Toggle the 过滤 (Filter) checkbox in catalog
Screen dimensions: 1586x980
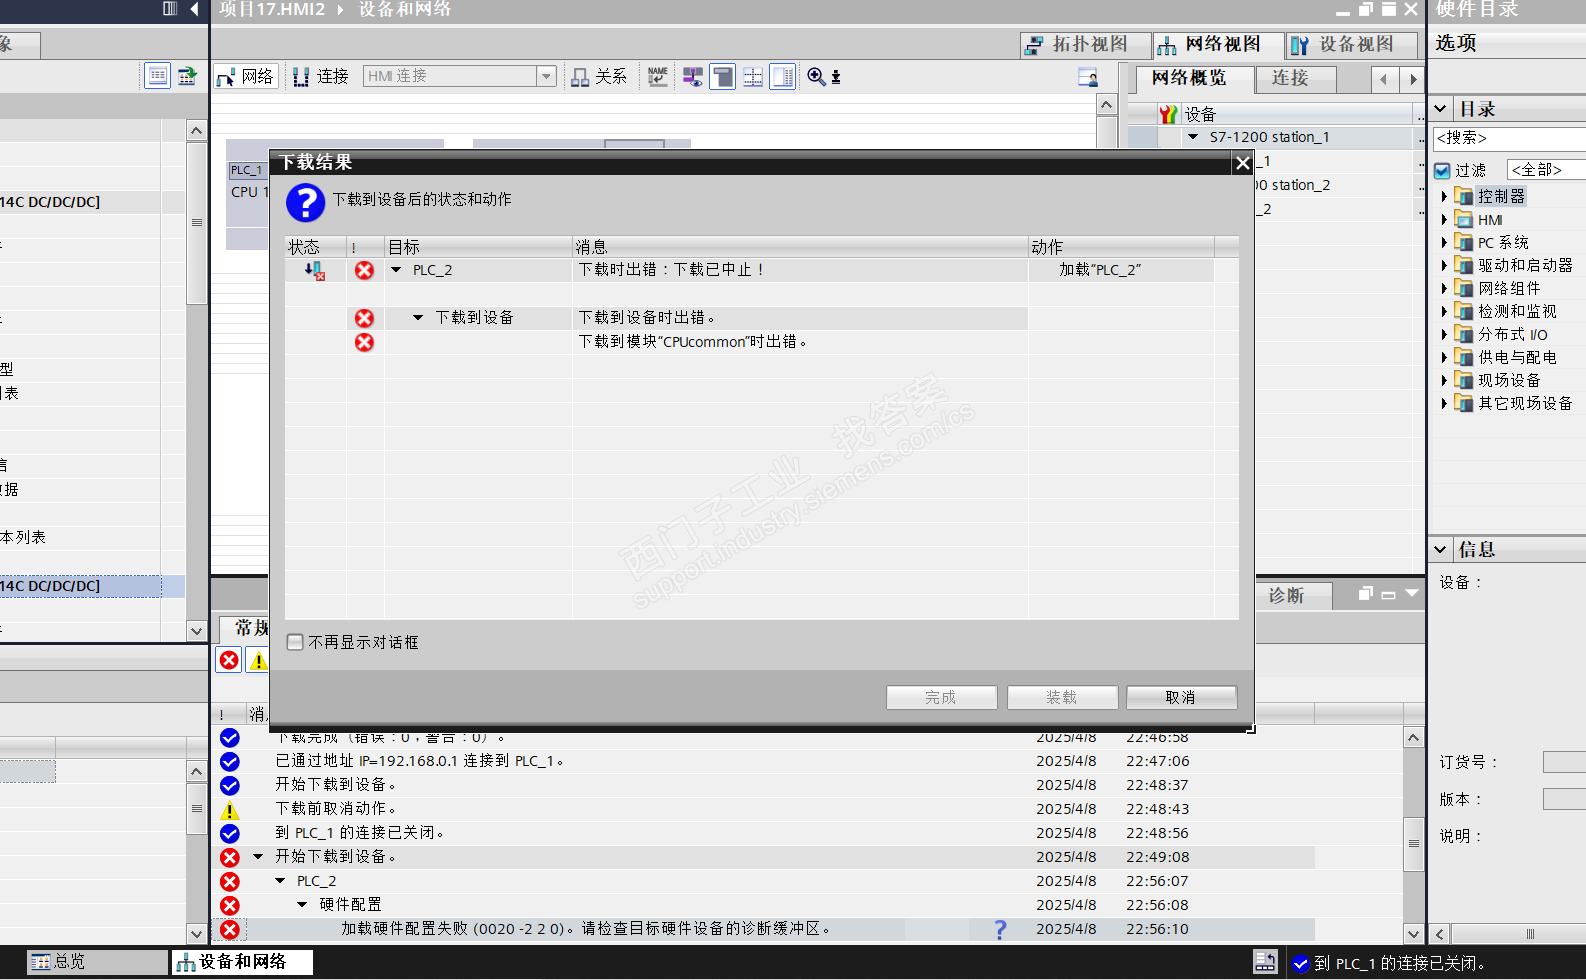[1442, 171]
